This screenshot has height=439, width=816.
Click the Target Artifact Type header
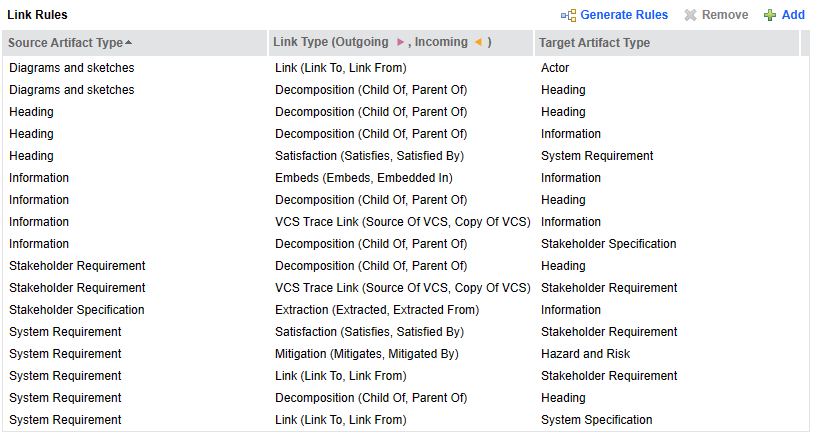[x=594, y=43]
